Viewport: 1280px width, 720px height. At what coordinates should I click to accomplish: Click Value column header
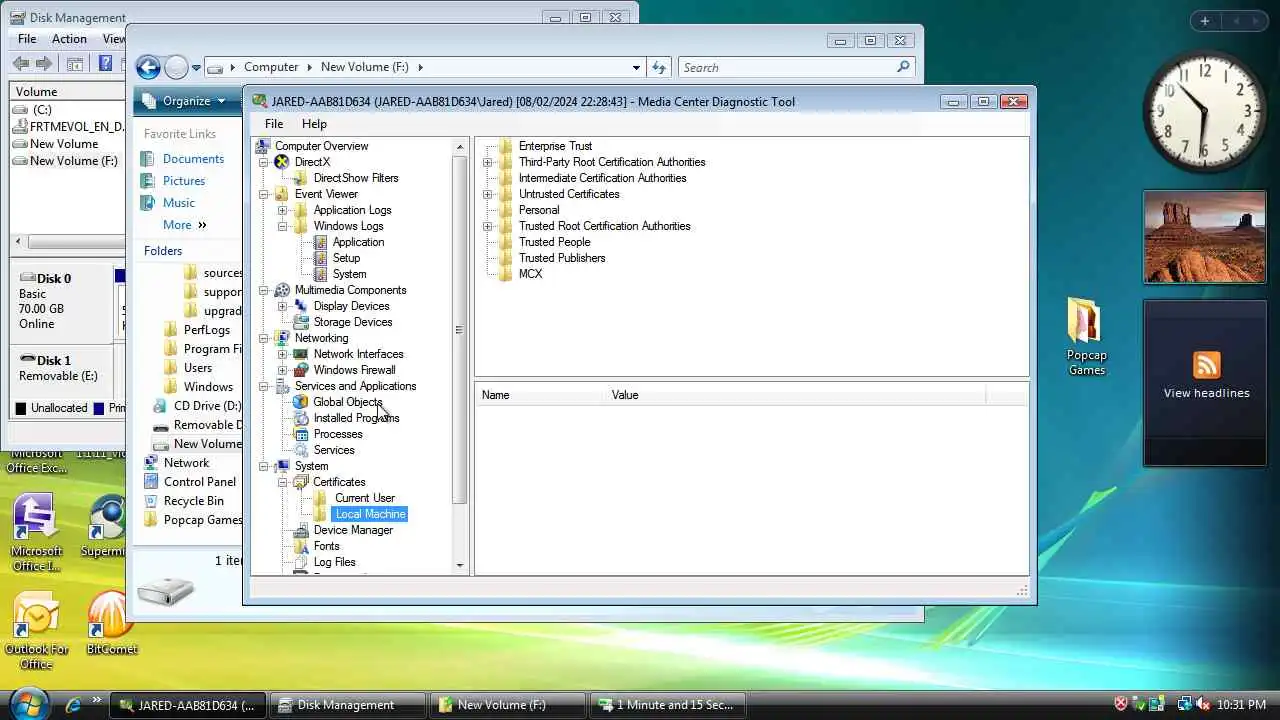point(795,395)
